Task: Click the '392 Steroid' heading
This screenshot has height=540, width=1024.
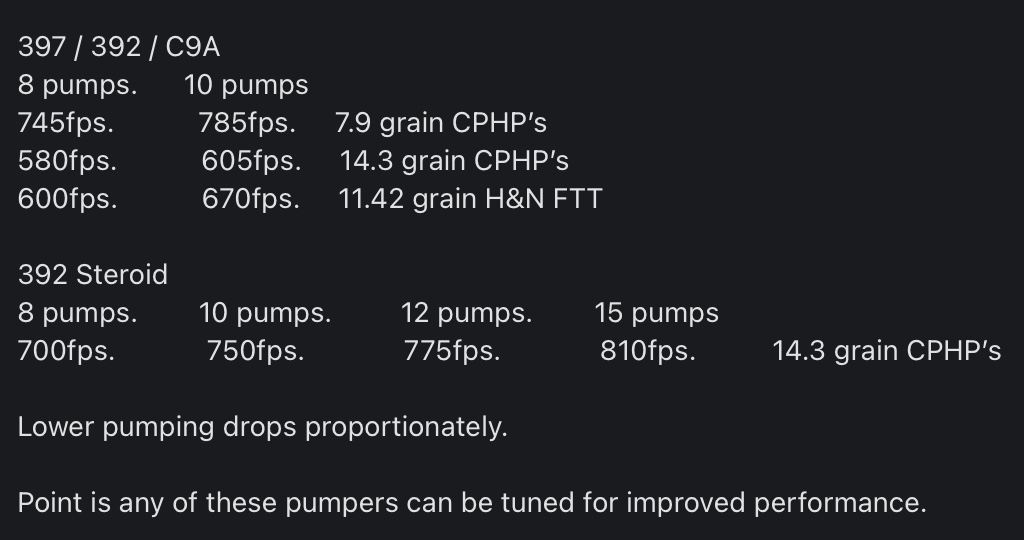Action: (93, 275)
